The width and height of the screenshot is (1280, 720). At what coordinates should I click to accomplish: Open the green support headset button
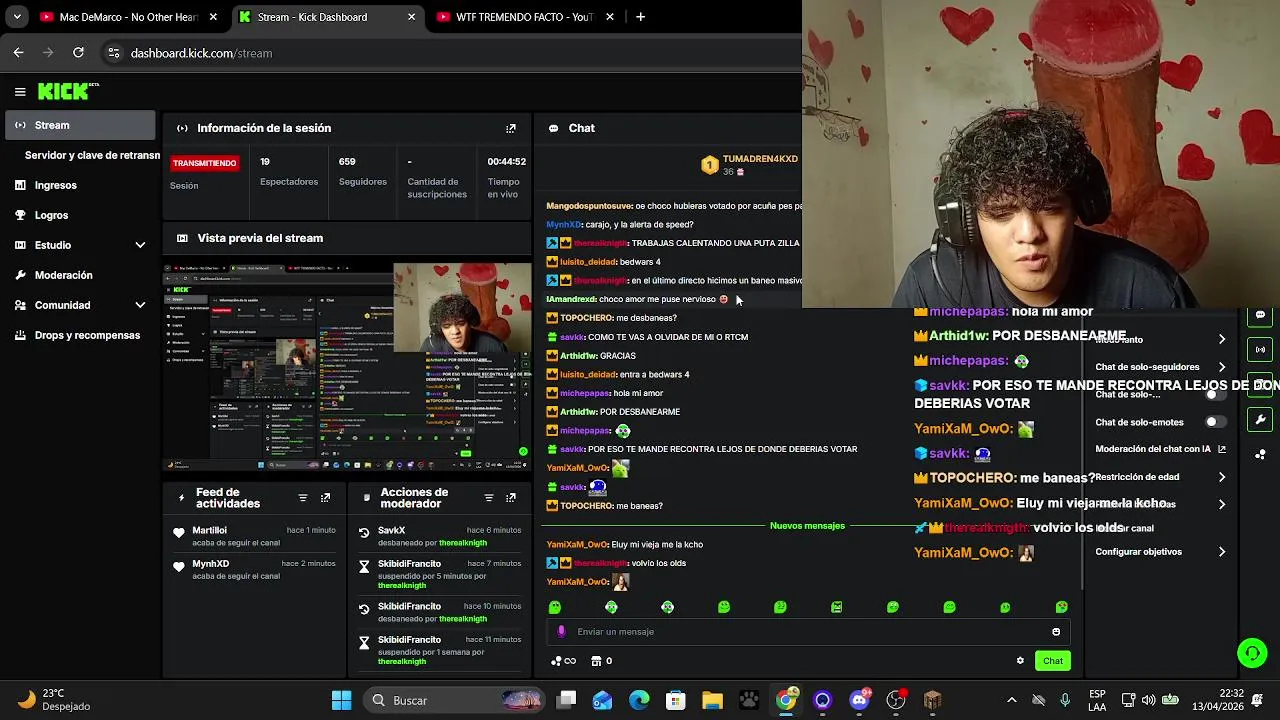[x=1252, y=653]
